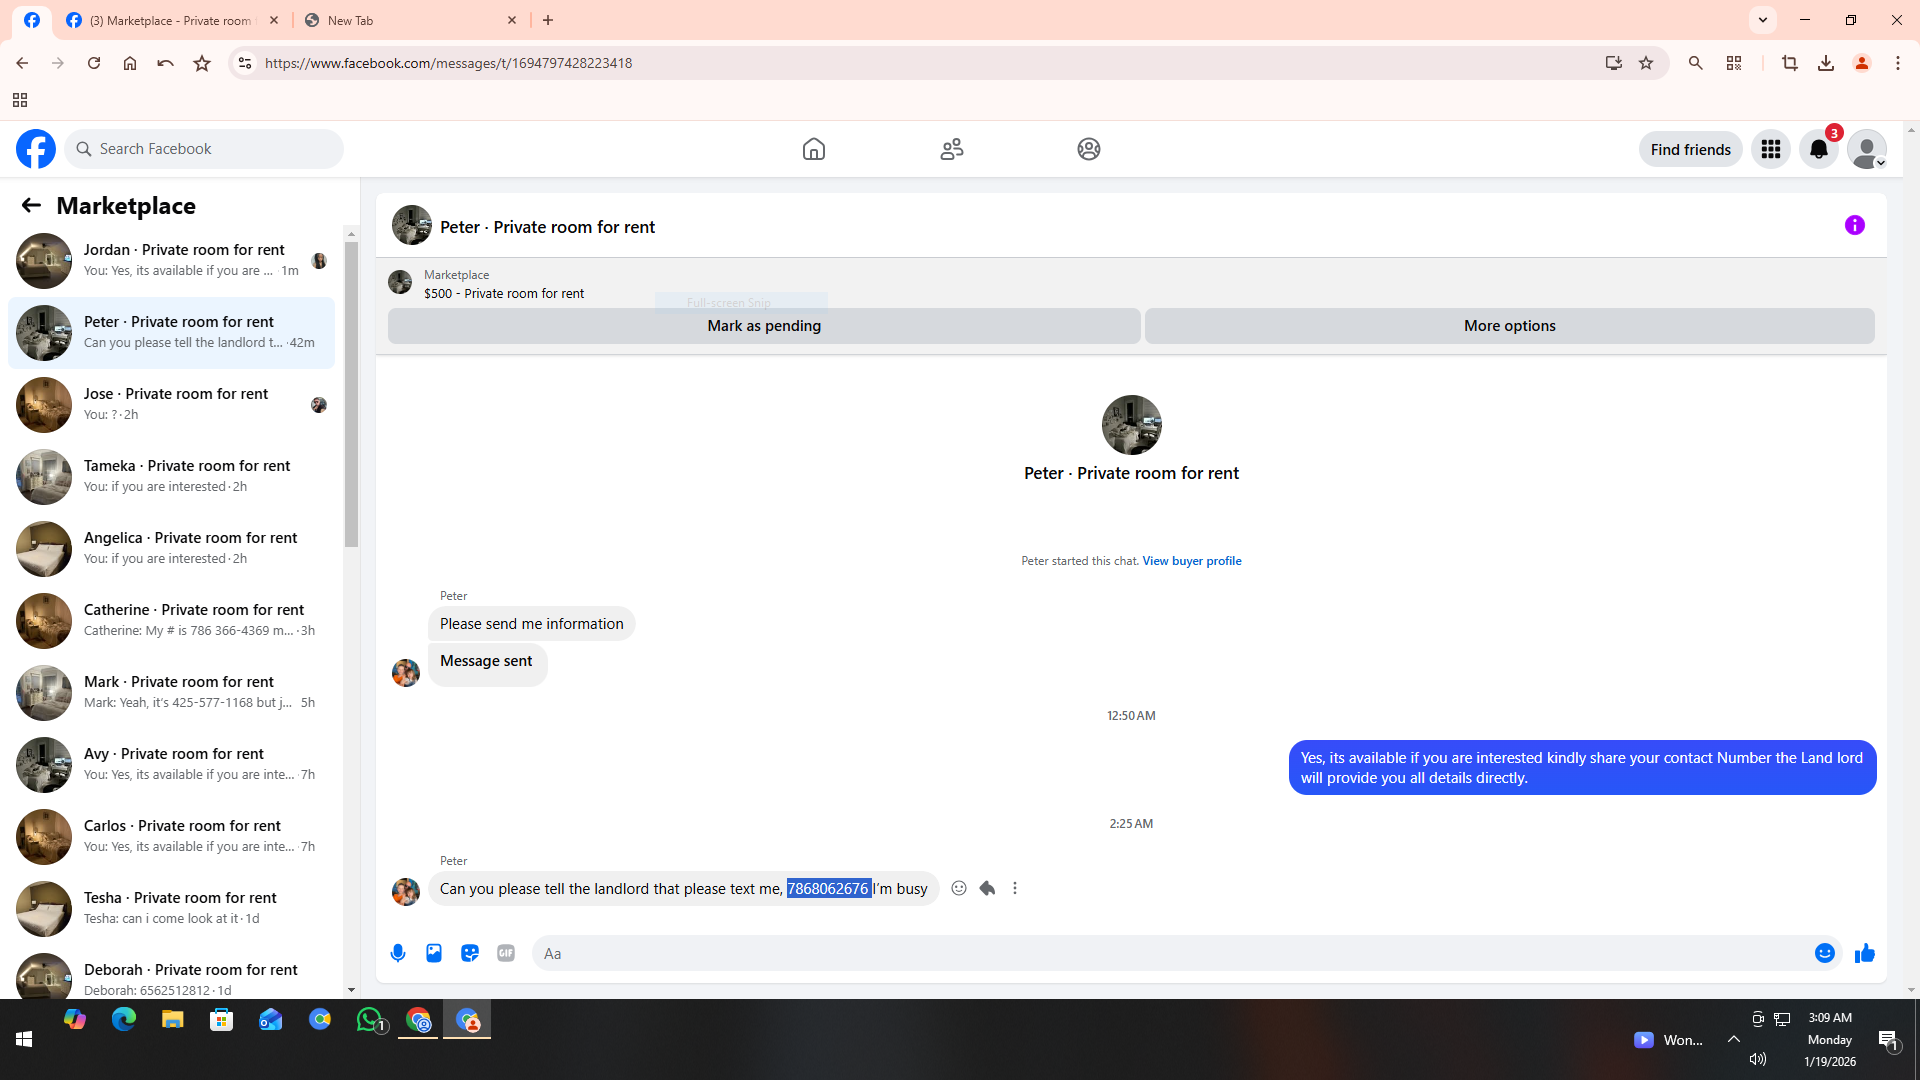
Task: Click the browser address bar URL
Action: 448,63
